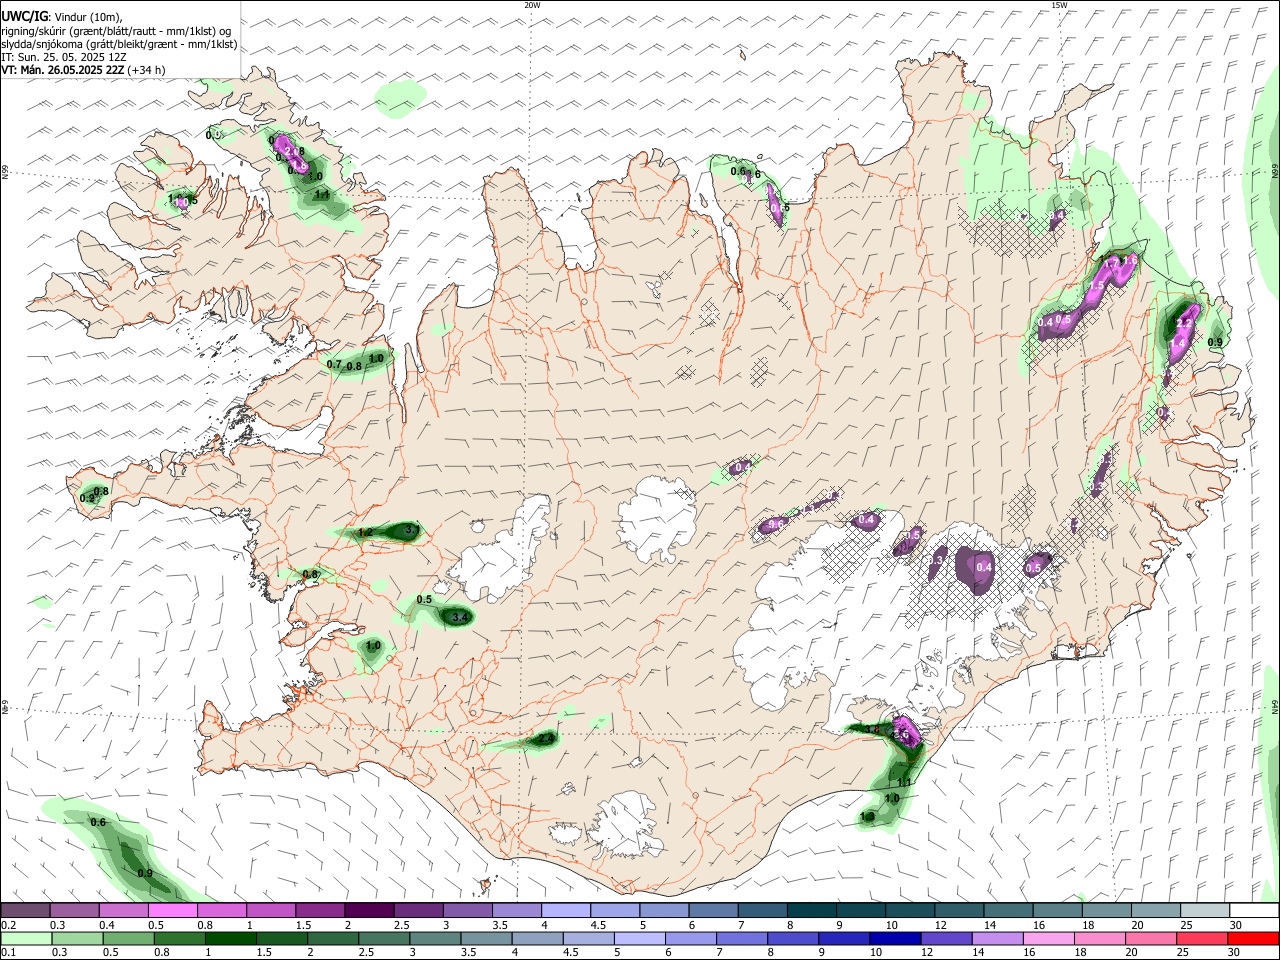
Task: Click the 'slydda/snjókoma' legend description line
Action: pyautogui.click(x=119, y=44)
